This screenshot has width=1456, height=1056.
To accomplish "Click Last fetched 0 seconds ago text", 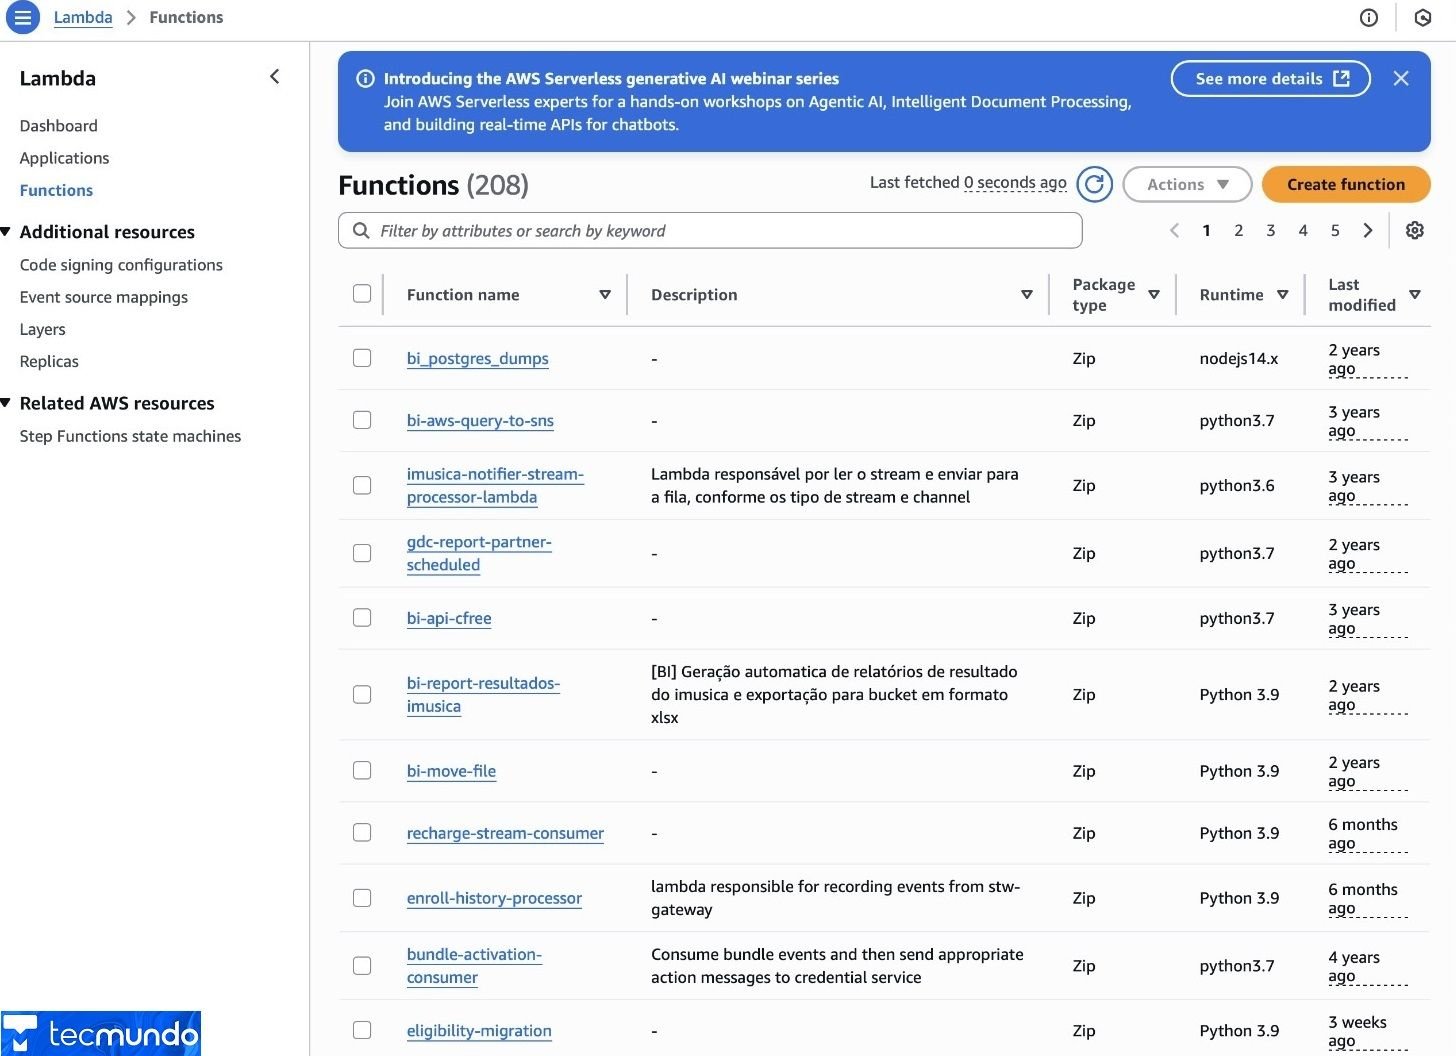I will (x=968, y=182).
